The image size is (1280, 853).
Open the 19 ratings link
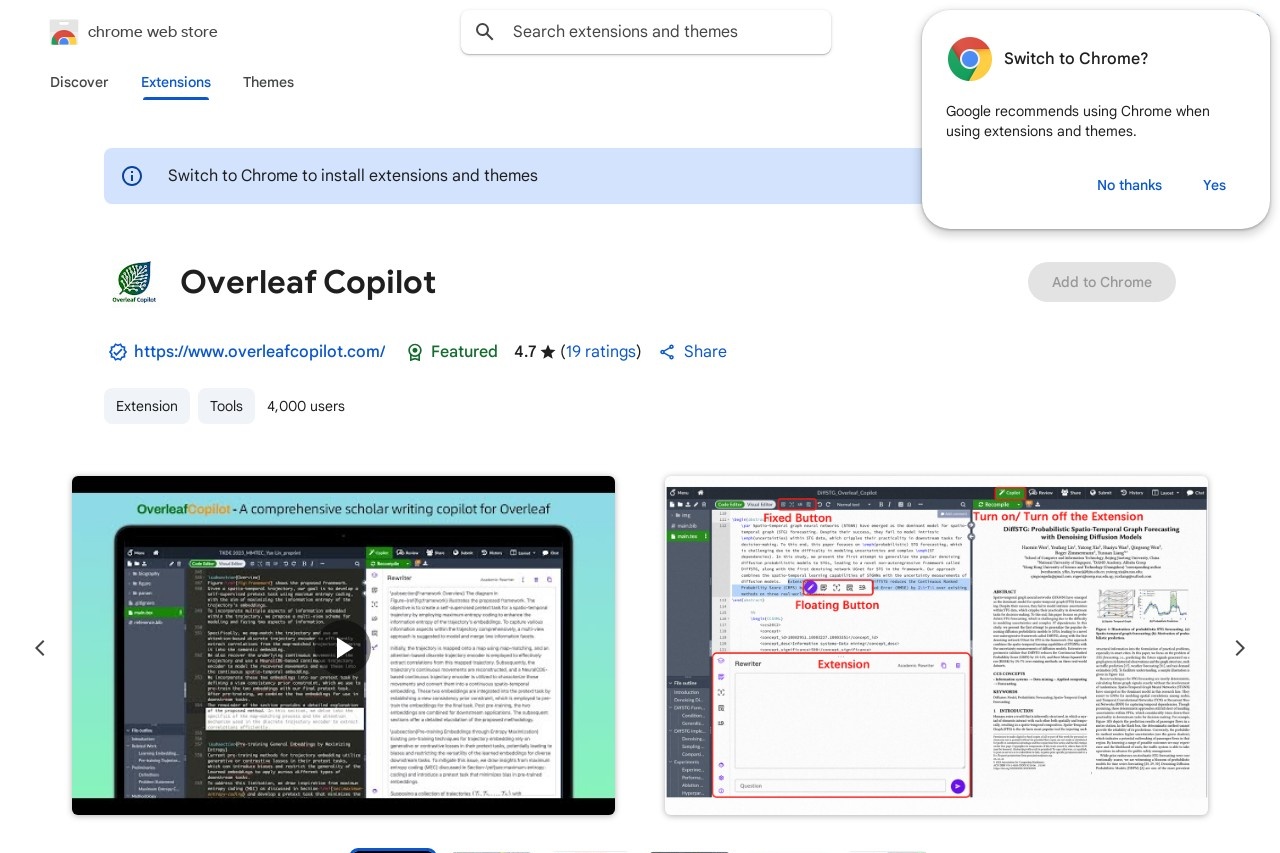[x=600, y=352]
